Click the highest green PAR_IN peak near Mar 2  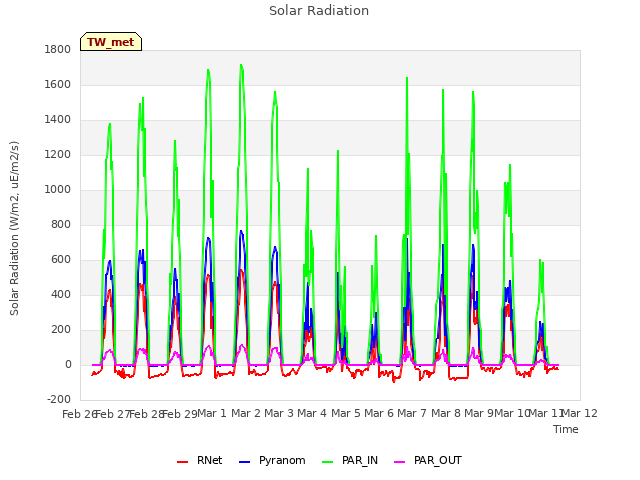[241, 65]
